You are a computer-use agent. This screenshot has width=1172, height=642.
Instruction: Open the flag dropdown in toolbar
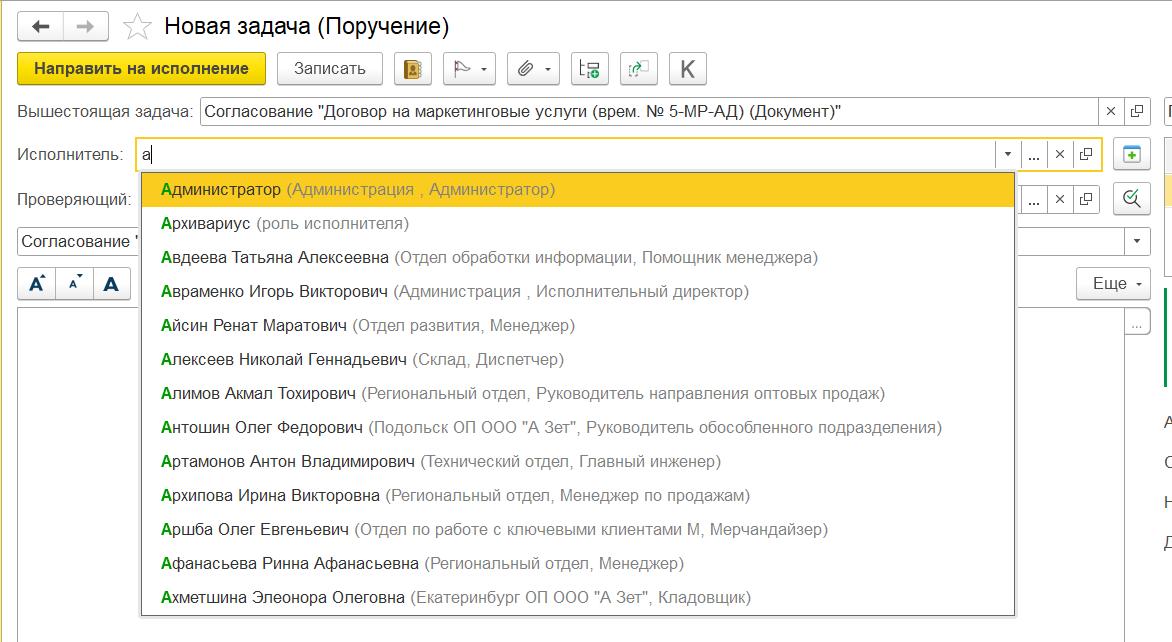tap(469, 69)
